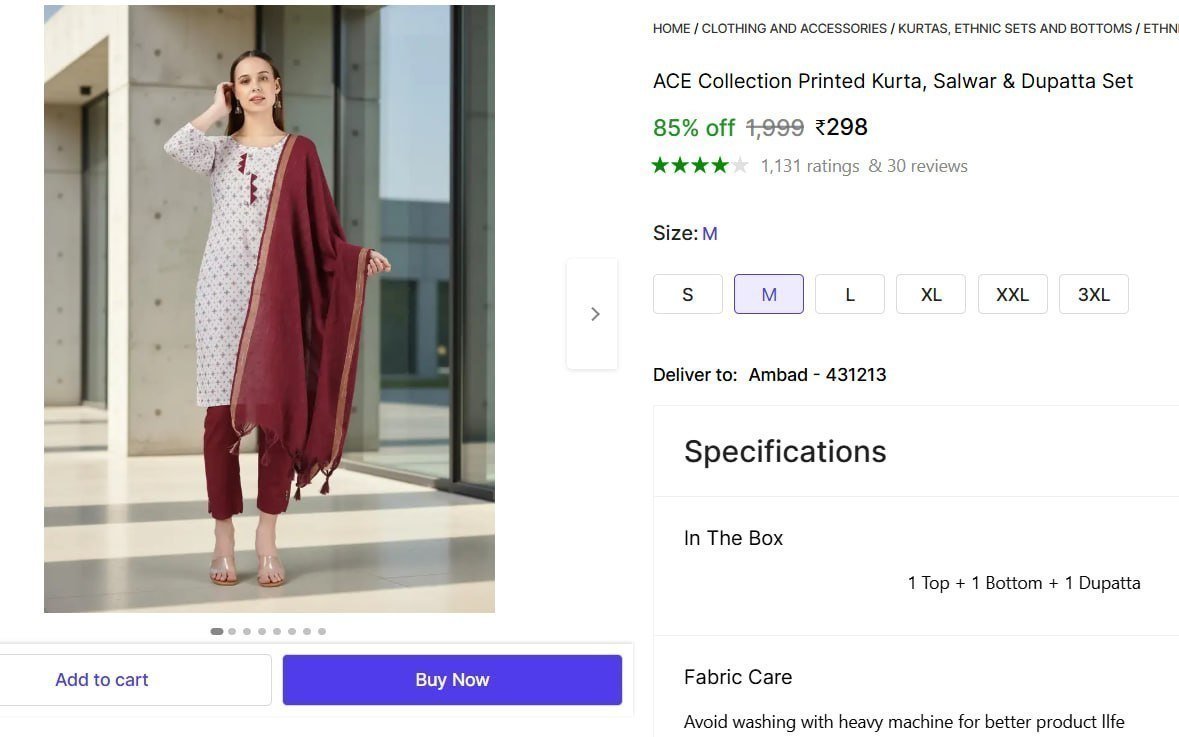Go to HOME via breadcrumb
The width and height of the screenshot is (1179, 737).
click(671, 28)
